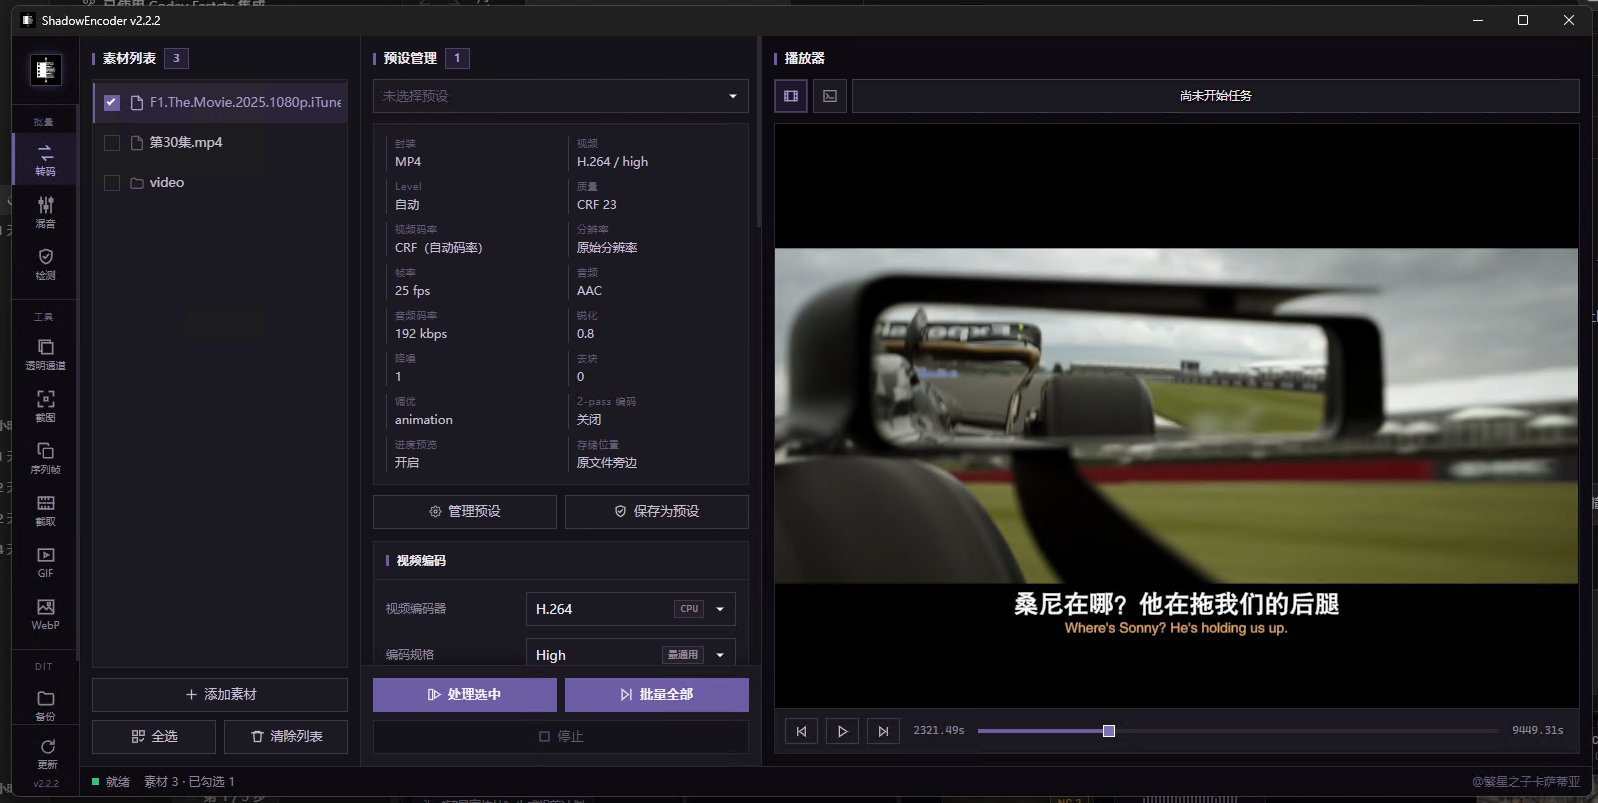Click the 素材列表 count badge 3
The image size is (1598, 803).
click(x=176, y=58)
